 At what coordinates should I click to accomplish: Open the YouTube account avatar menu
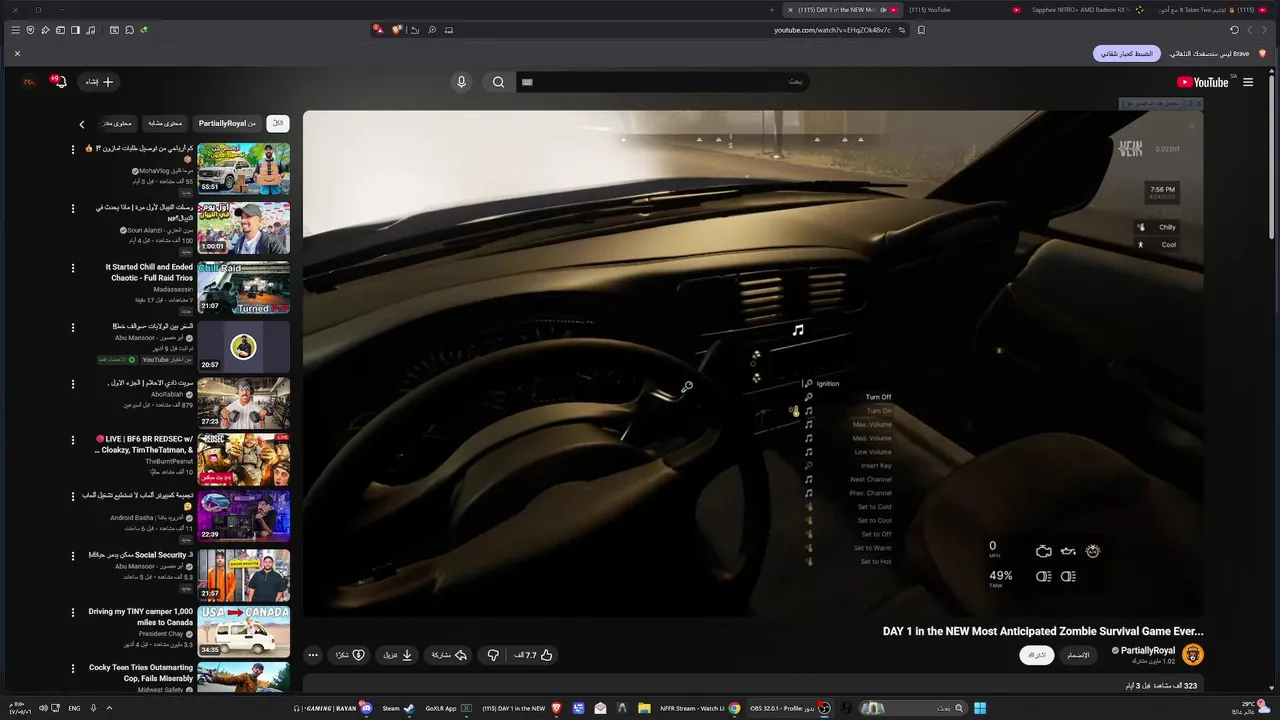pos(29,82)
